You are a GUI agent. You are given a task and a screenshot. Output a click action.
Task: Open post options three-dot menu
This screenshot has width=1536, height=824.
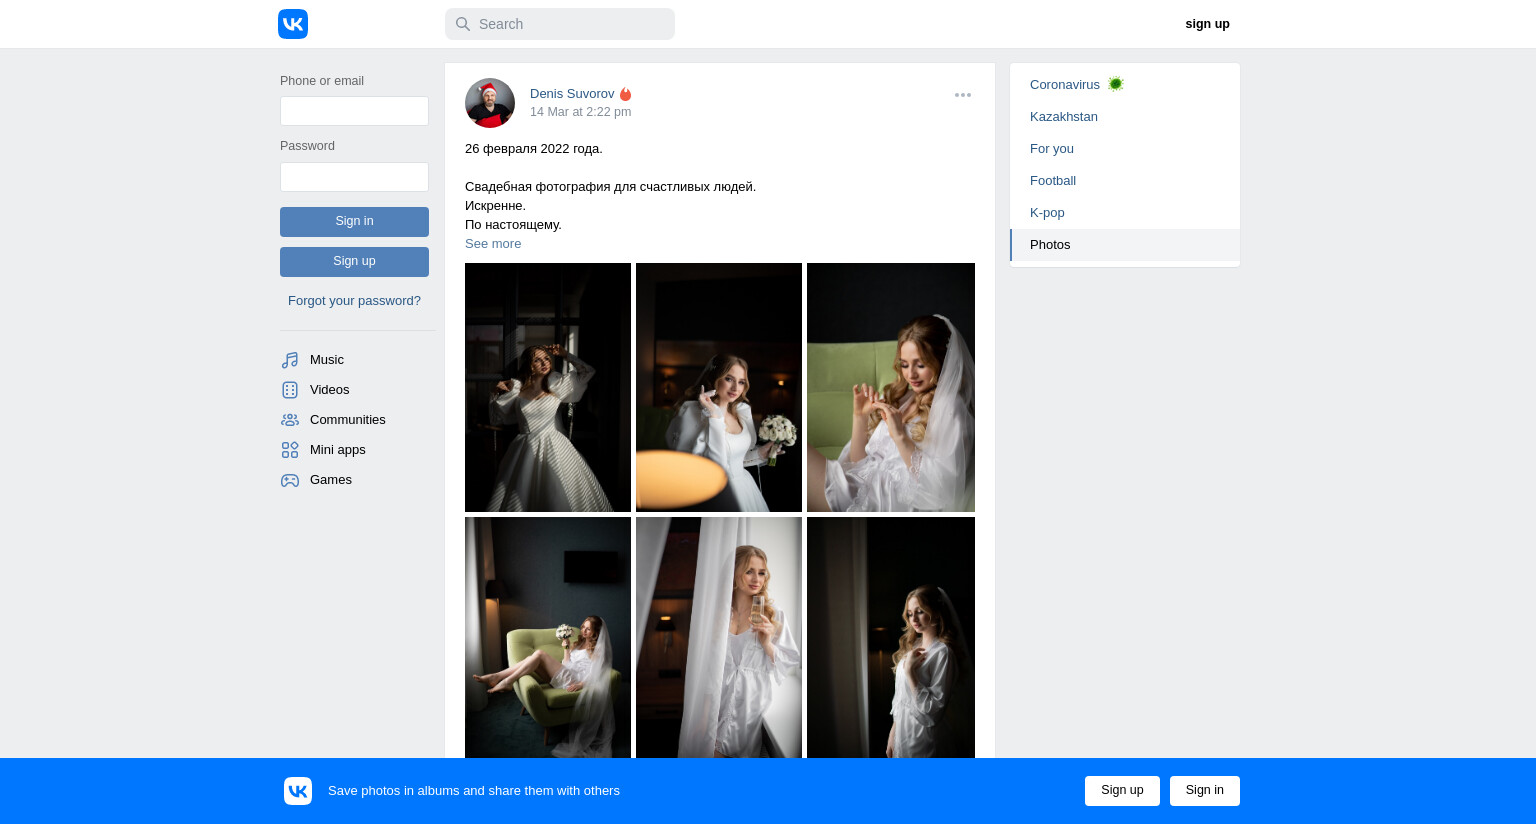point(963,95)
